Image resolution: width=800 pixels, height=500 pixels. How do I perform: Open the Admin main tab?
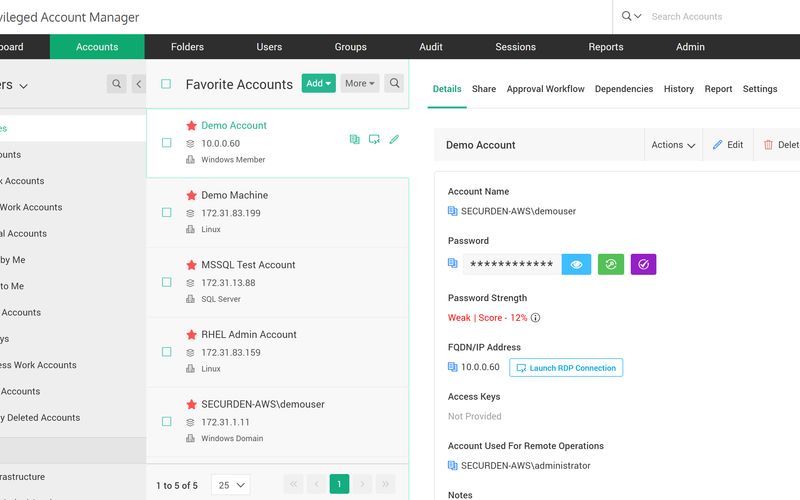click(690, 47)
